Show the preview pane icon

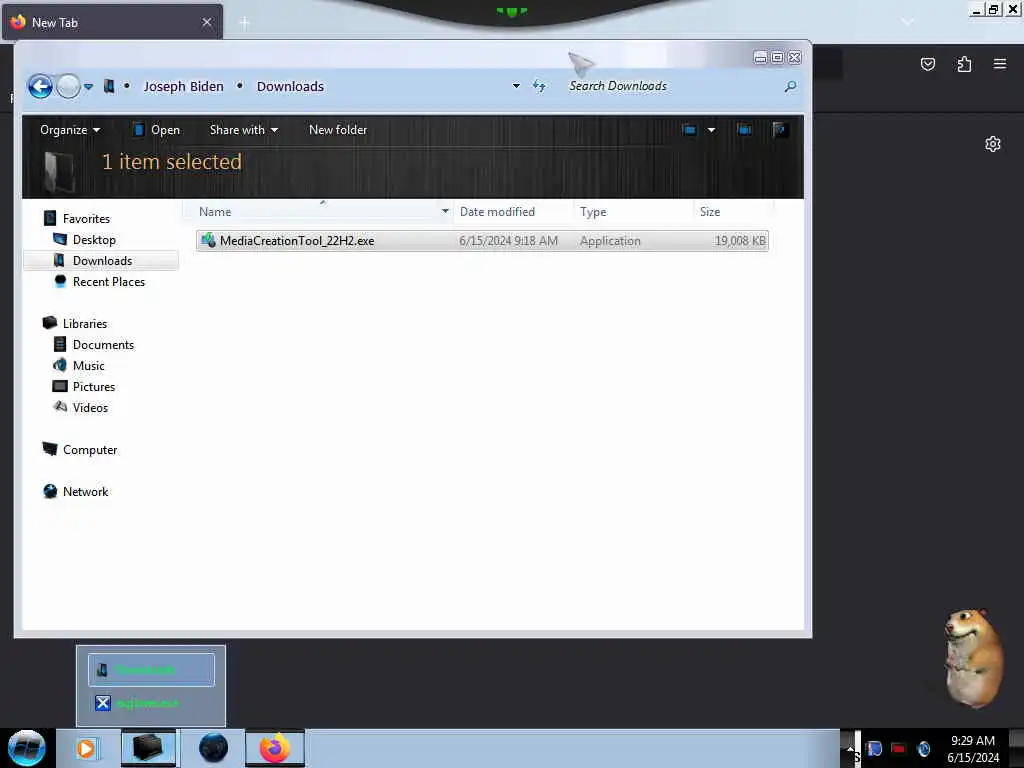coord(744,130)
